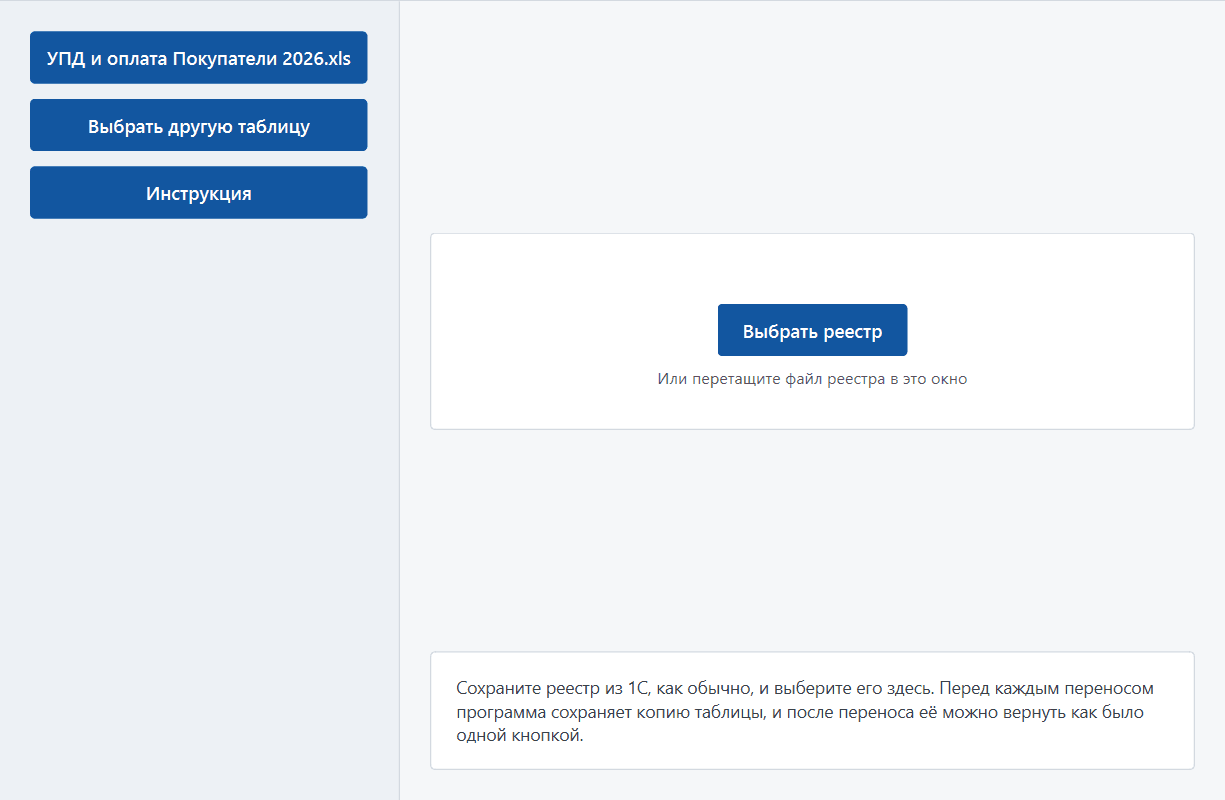
Task: Open the file УПД и оплата Покупатели 2026.xls
Action: click(x=199, y=58)
